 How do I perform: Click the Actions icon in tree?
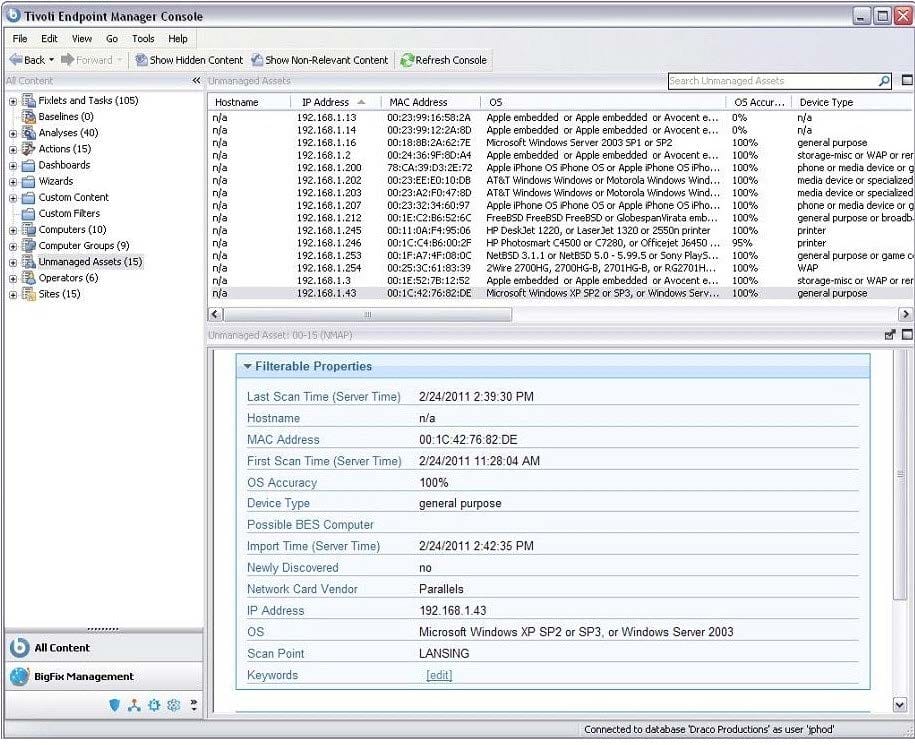(x=29, y=149)
